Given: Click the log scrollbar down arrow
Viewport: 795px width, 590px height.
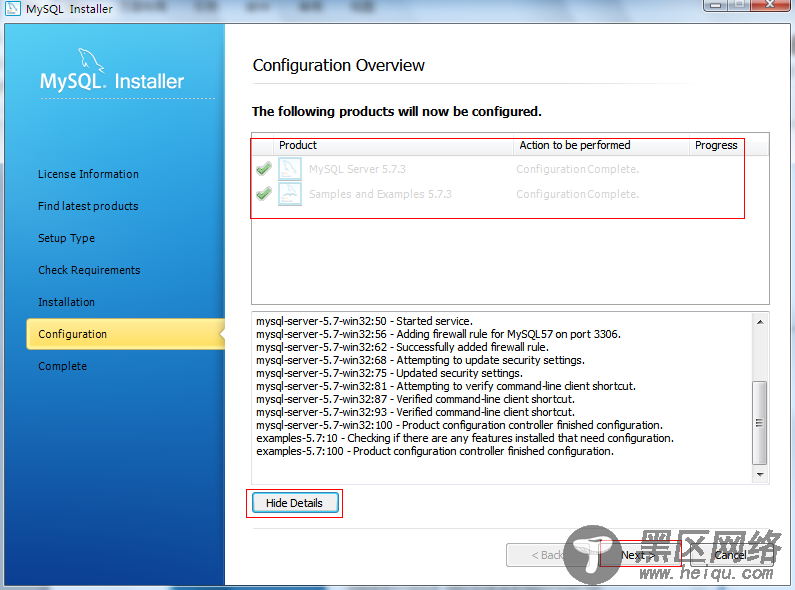Looking at the screenshot, I should click(760, 474).
